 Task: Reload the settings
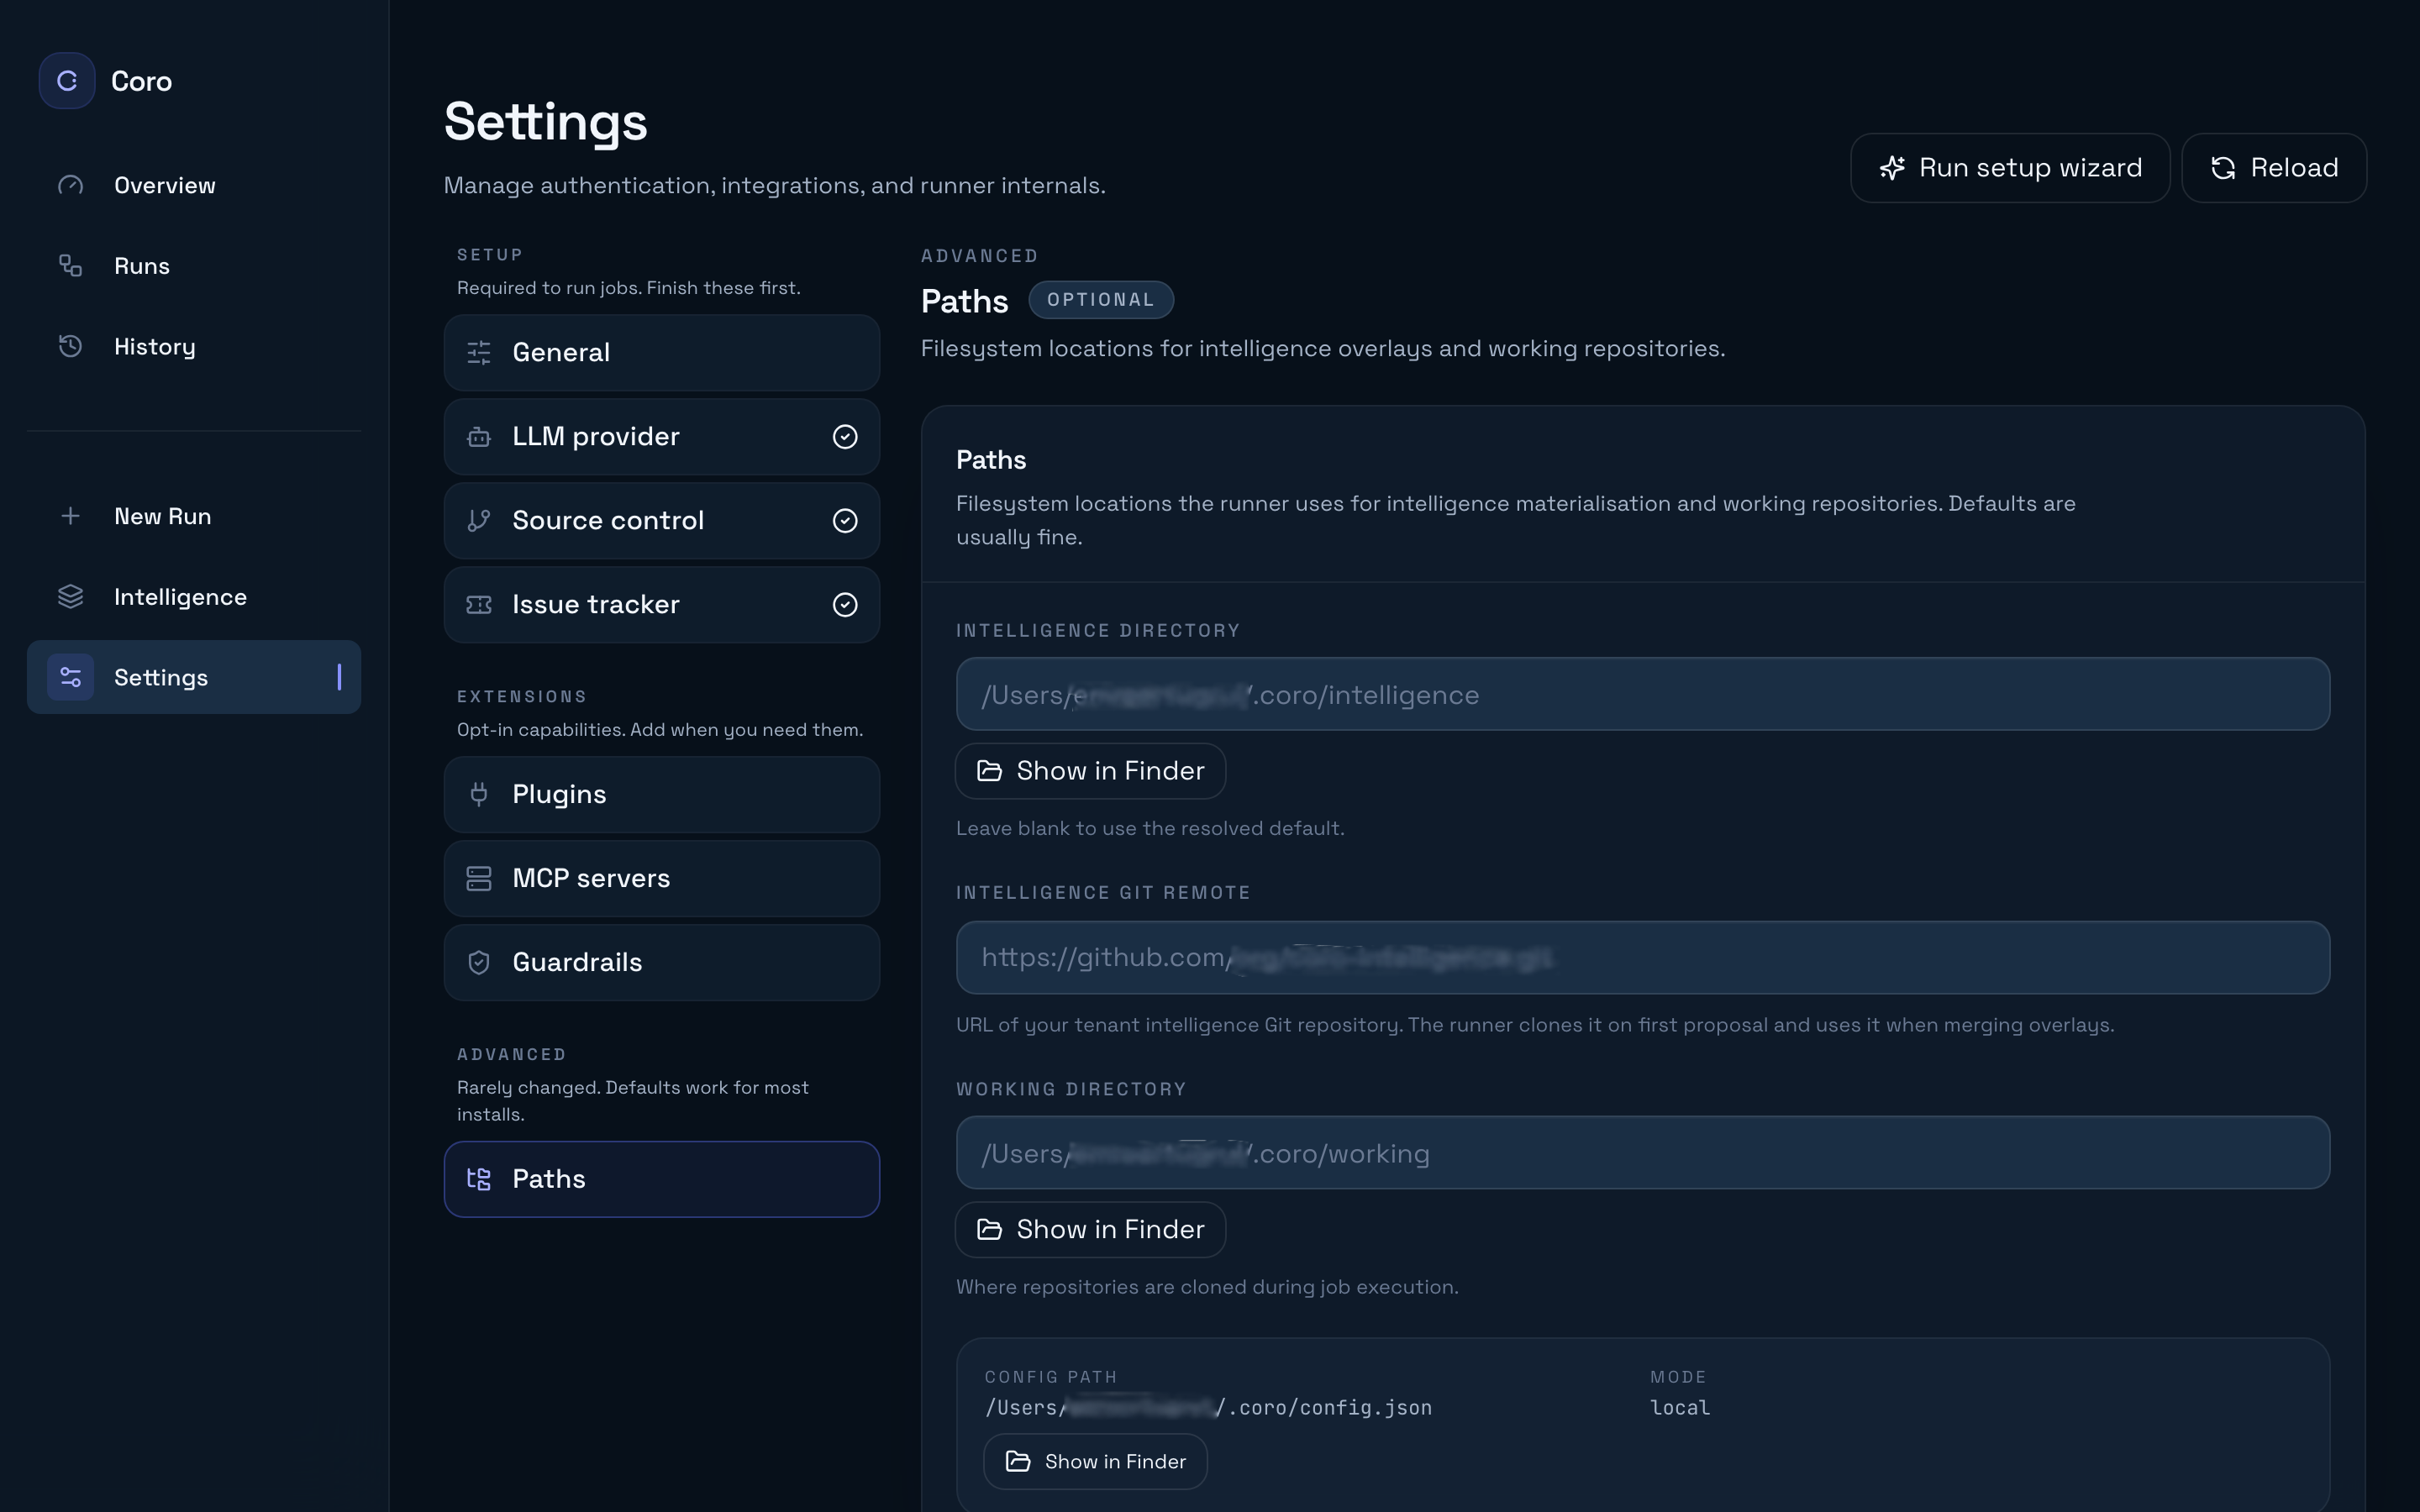(2274, 168)
